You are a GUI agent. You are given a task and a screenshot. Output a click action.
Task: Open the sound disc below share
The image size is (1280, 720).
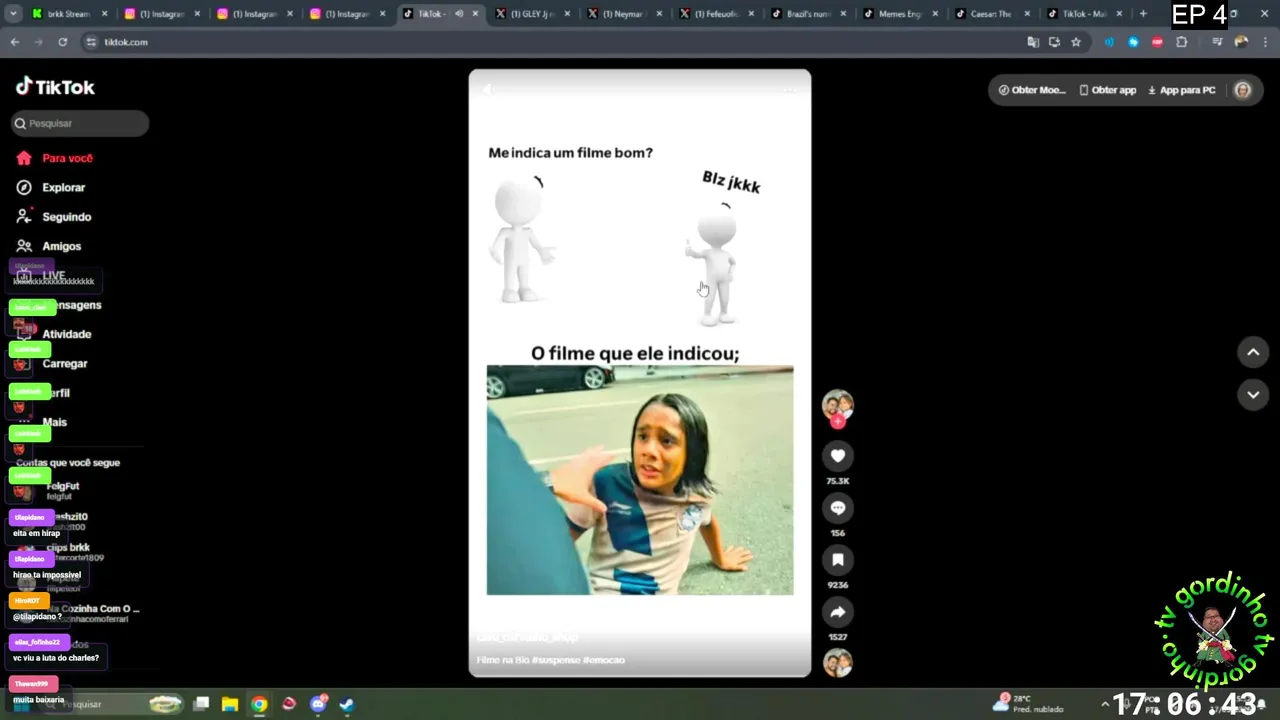click(838, 663)
